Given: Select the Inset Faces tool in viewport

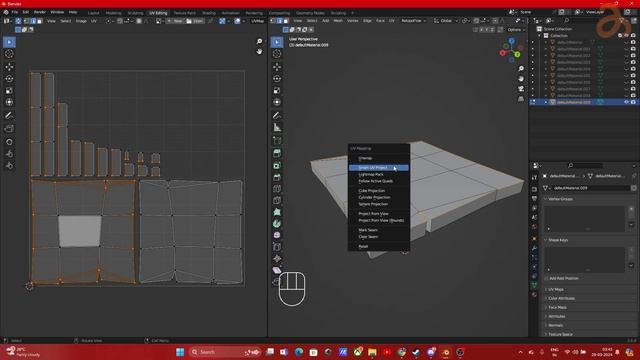Looking at the screenshot, I should pos(277,165).
